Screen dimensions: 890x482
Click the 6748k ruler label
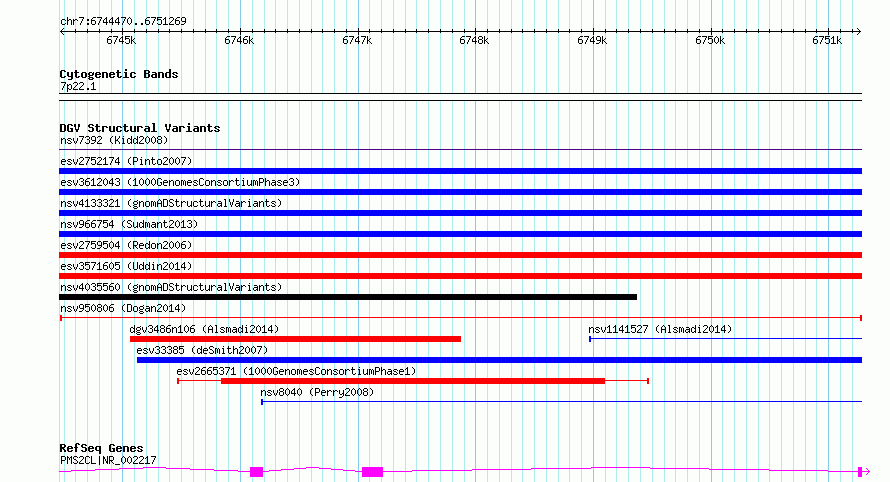click(x=474, y=40)
